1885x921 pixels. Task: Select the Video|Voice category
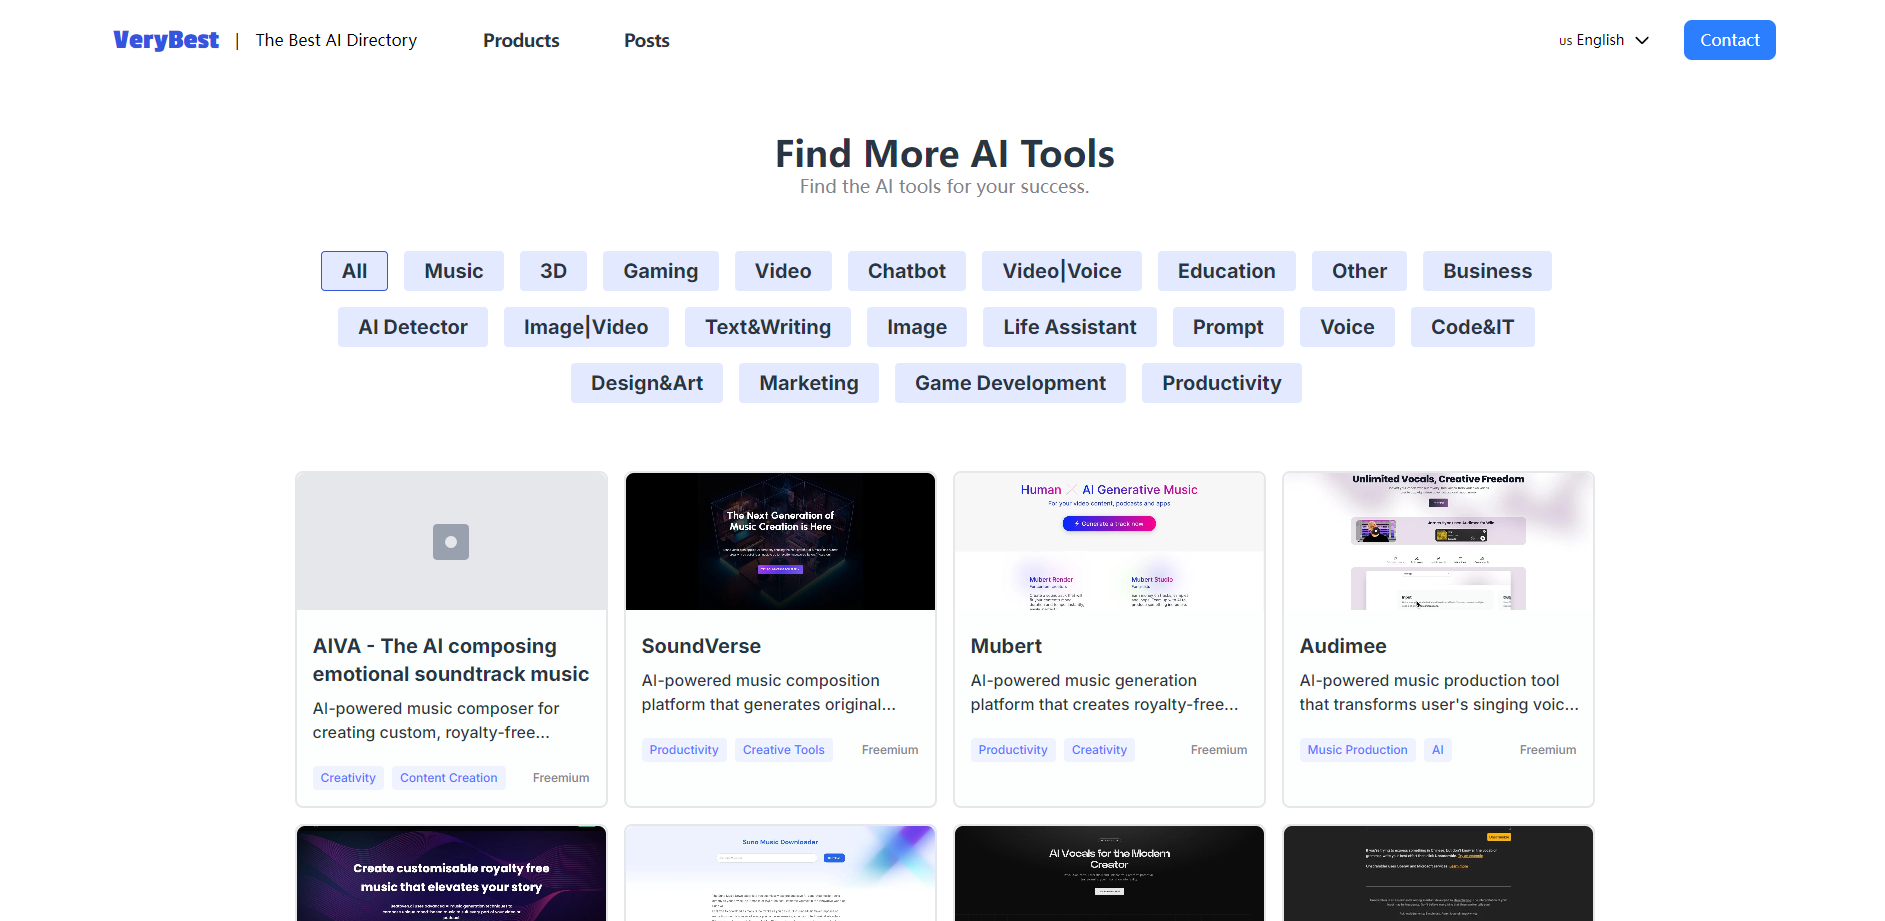pos(1062,271)
